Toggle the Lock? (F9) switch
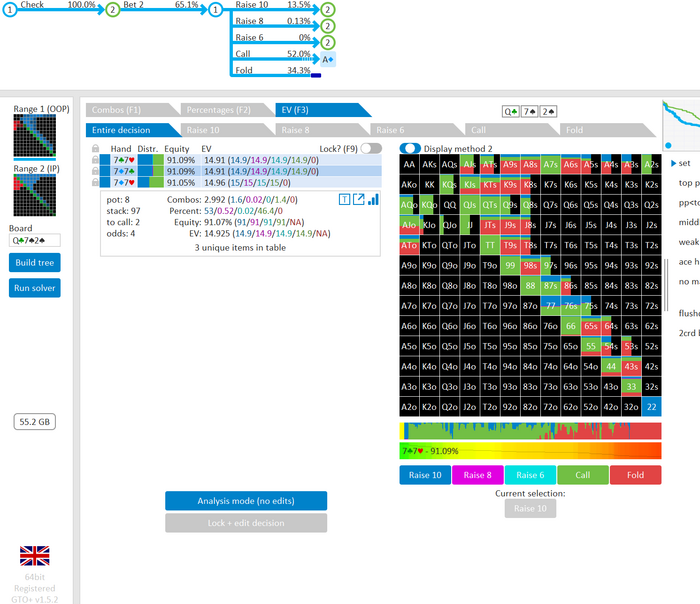 (x=371, y=148)
